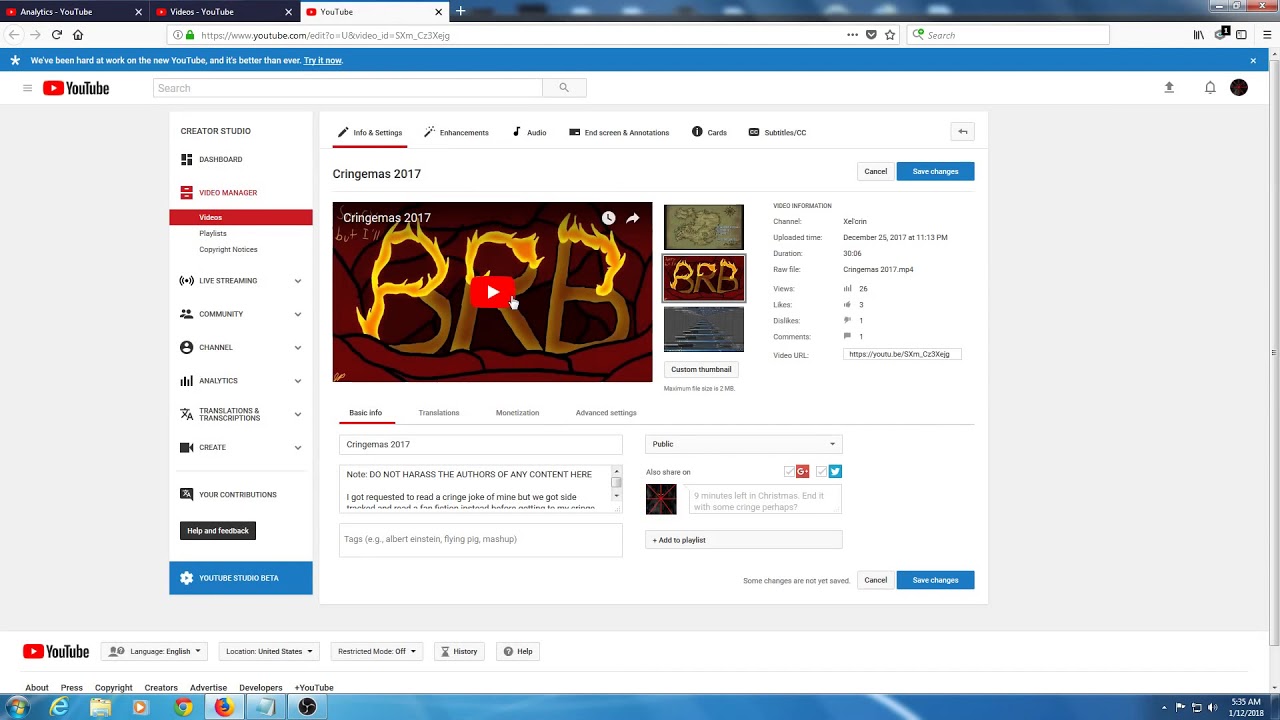1280x720 pixels.
Task: Click the search magnifier button
Action: [x=564, y=88]
